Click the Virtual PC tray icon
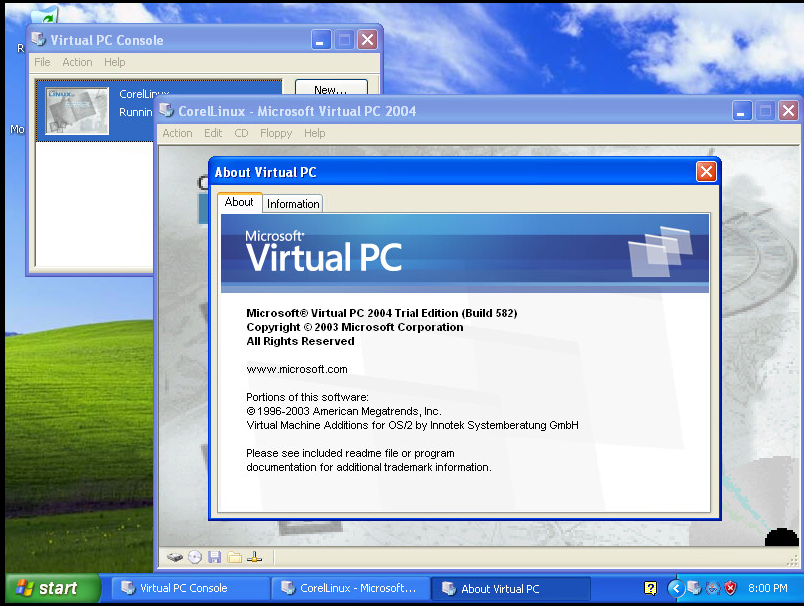This screenshot has width=804, height=606. pos(694,588)
